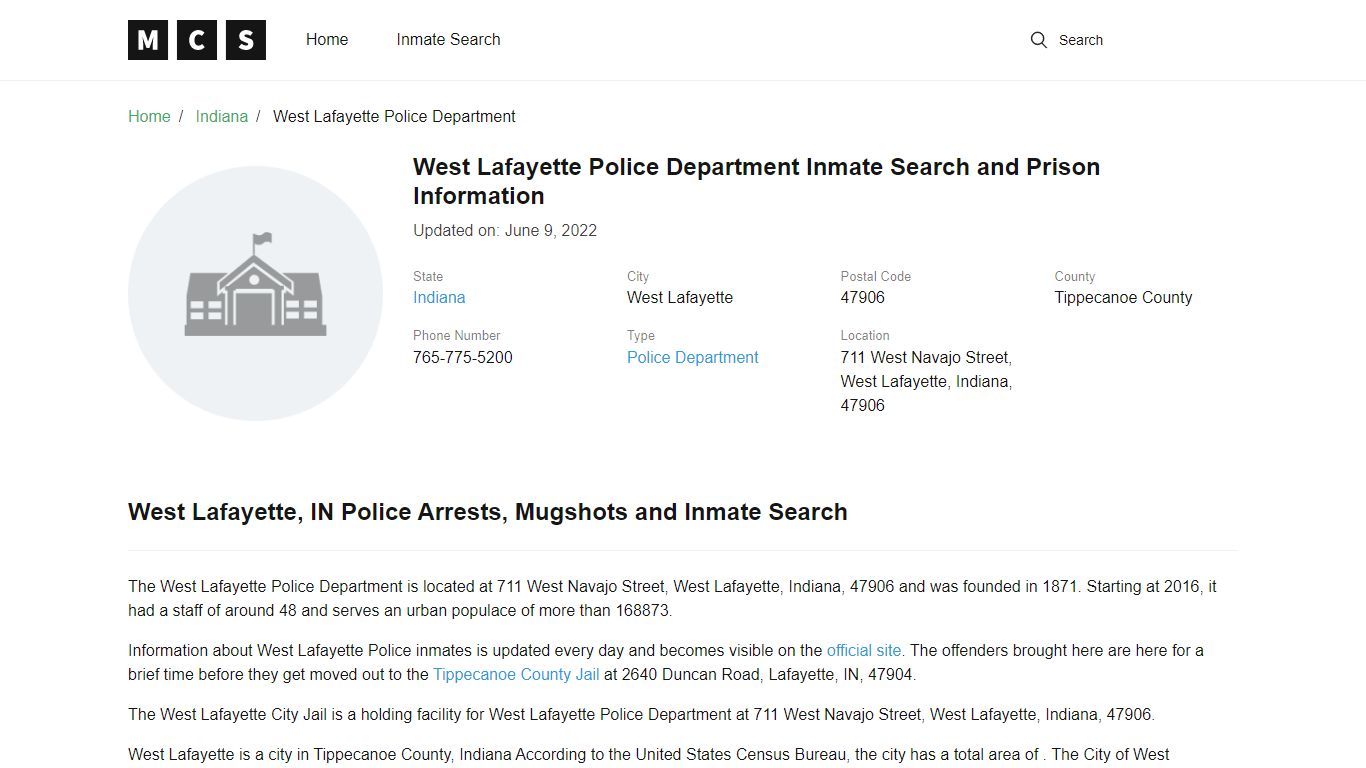Click the MCS site logo

[x=197, y=40]
